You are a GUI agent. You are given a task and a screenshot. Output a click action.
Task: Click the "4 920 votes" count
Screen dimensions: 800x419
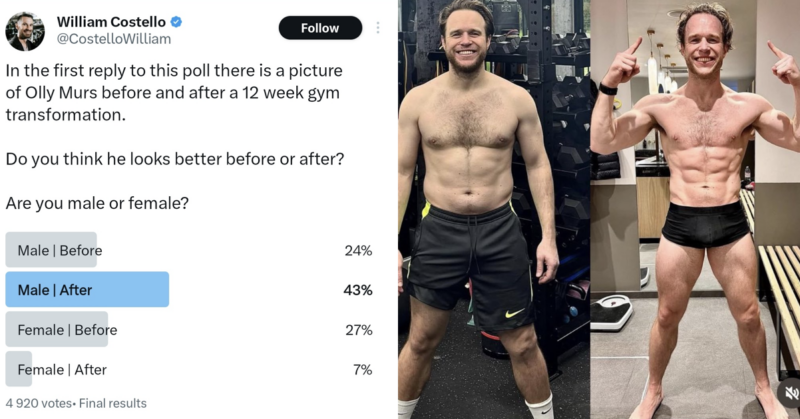click(36, 403)
